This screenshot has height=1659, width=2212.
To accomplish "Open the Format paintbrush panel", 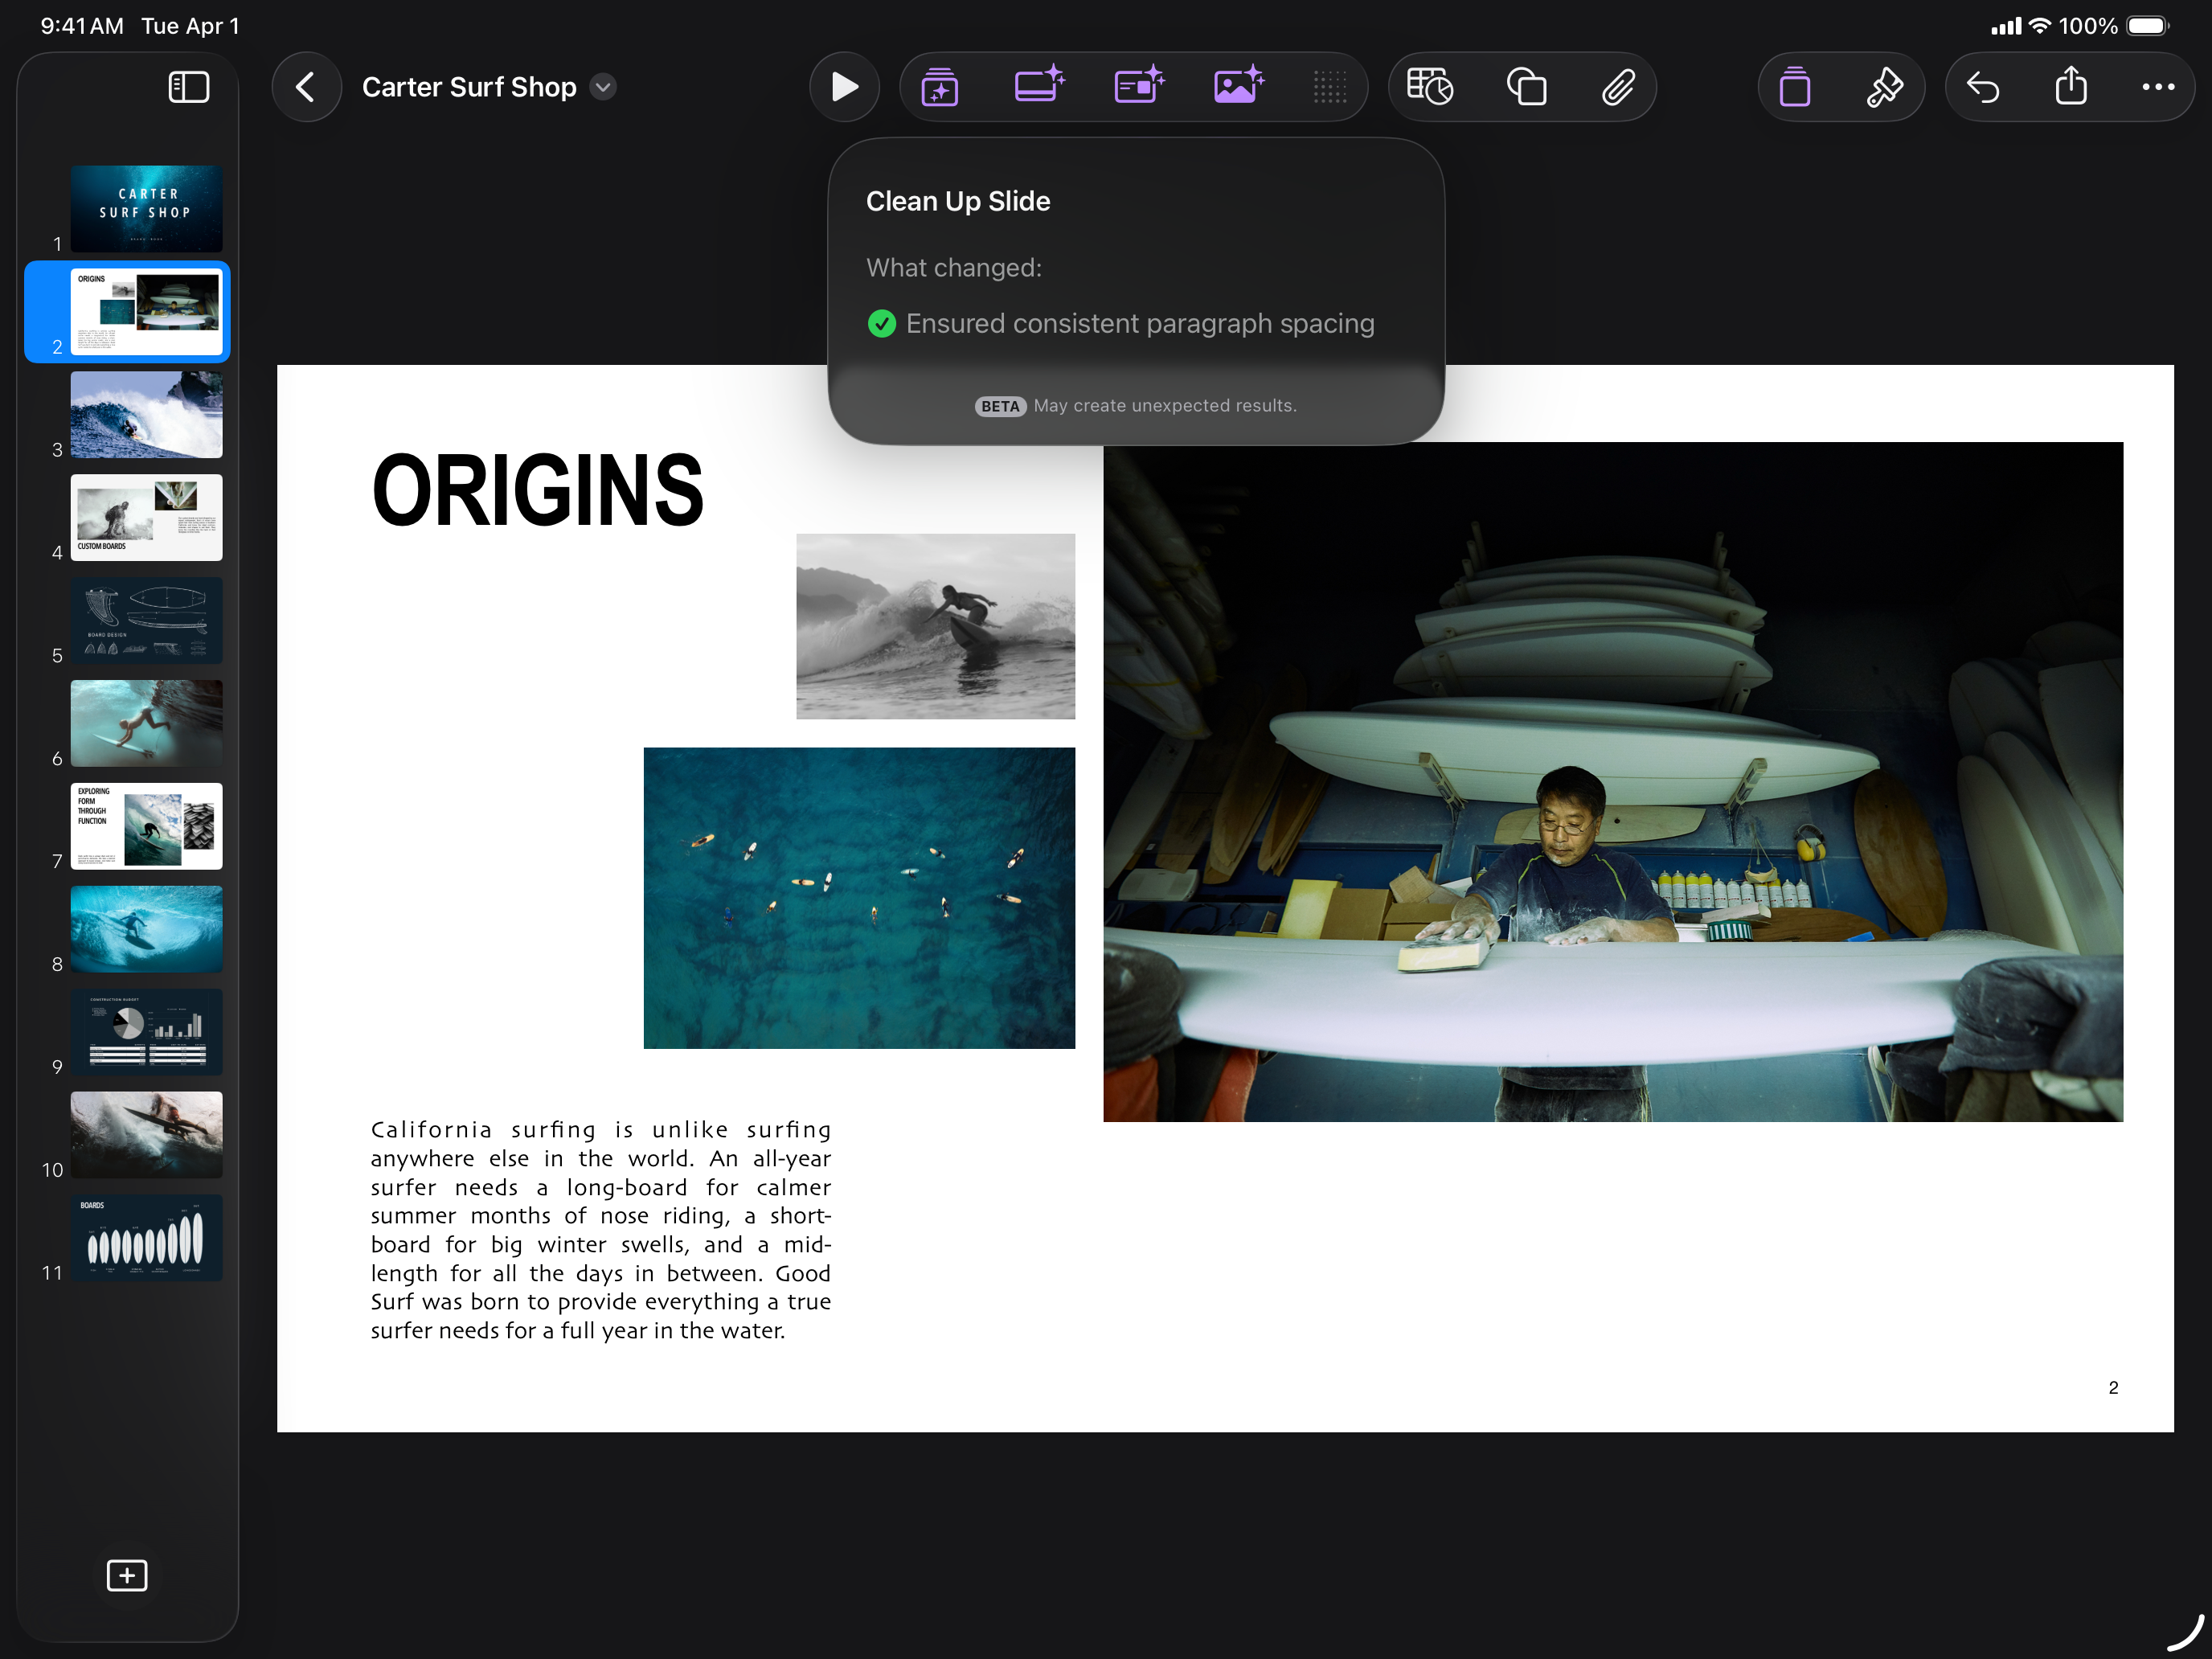I will (x=1884, y=87).
